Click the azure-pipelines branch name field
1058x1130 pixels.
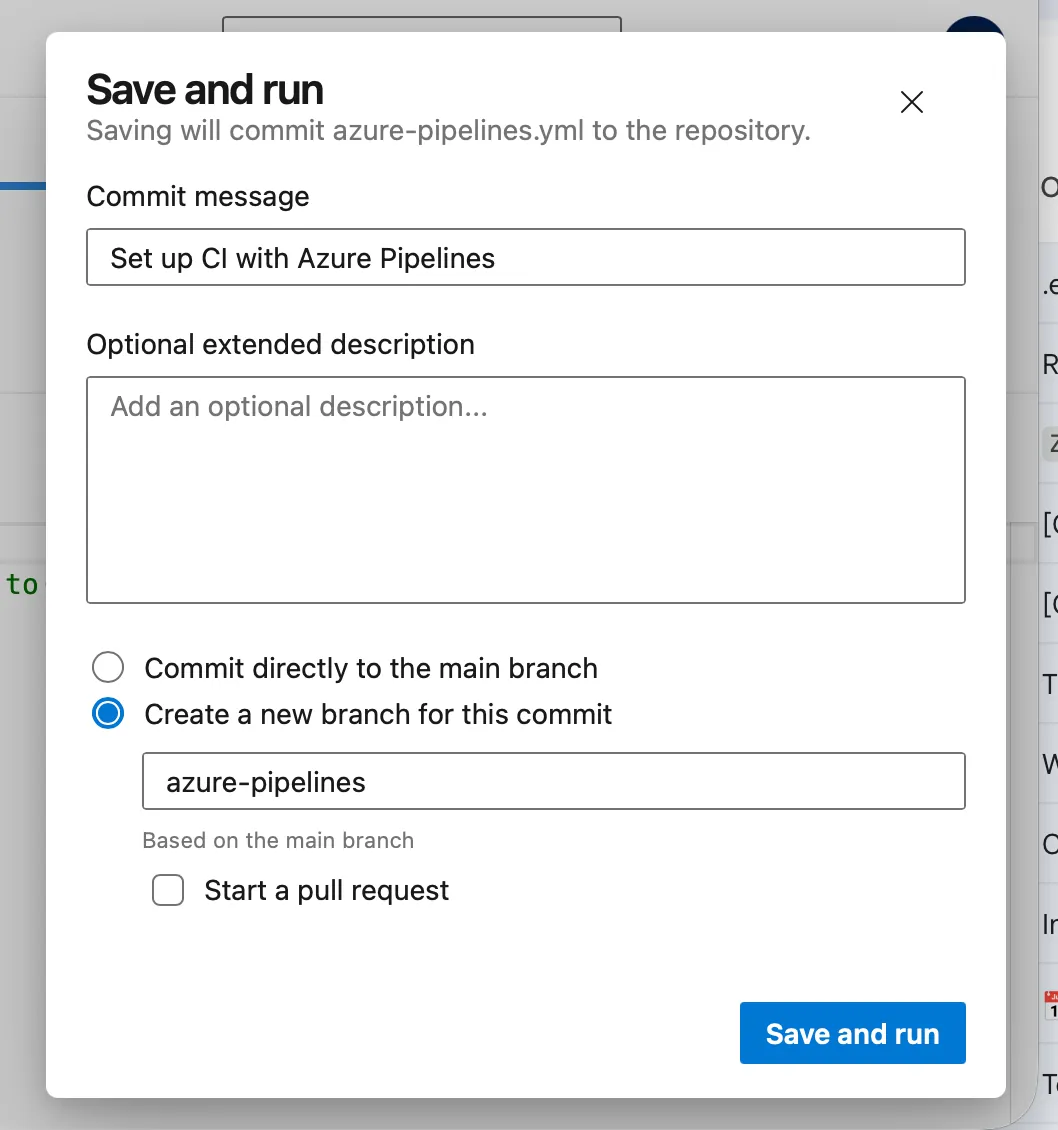[553, 781]
